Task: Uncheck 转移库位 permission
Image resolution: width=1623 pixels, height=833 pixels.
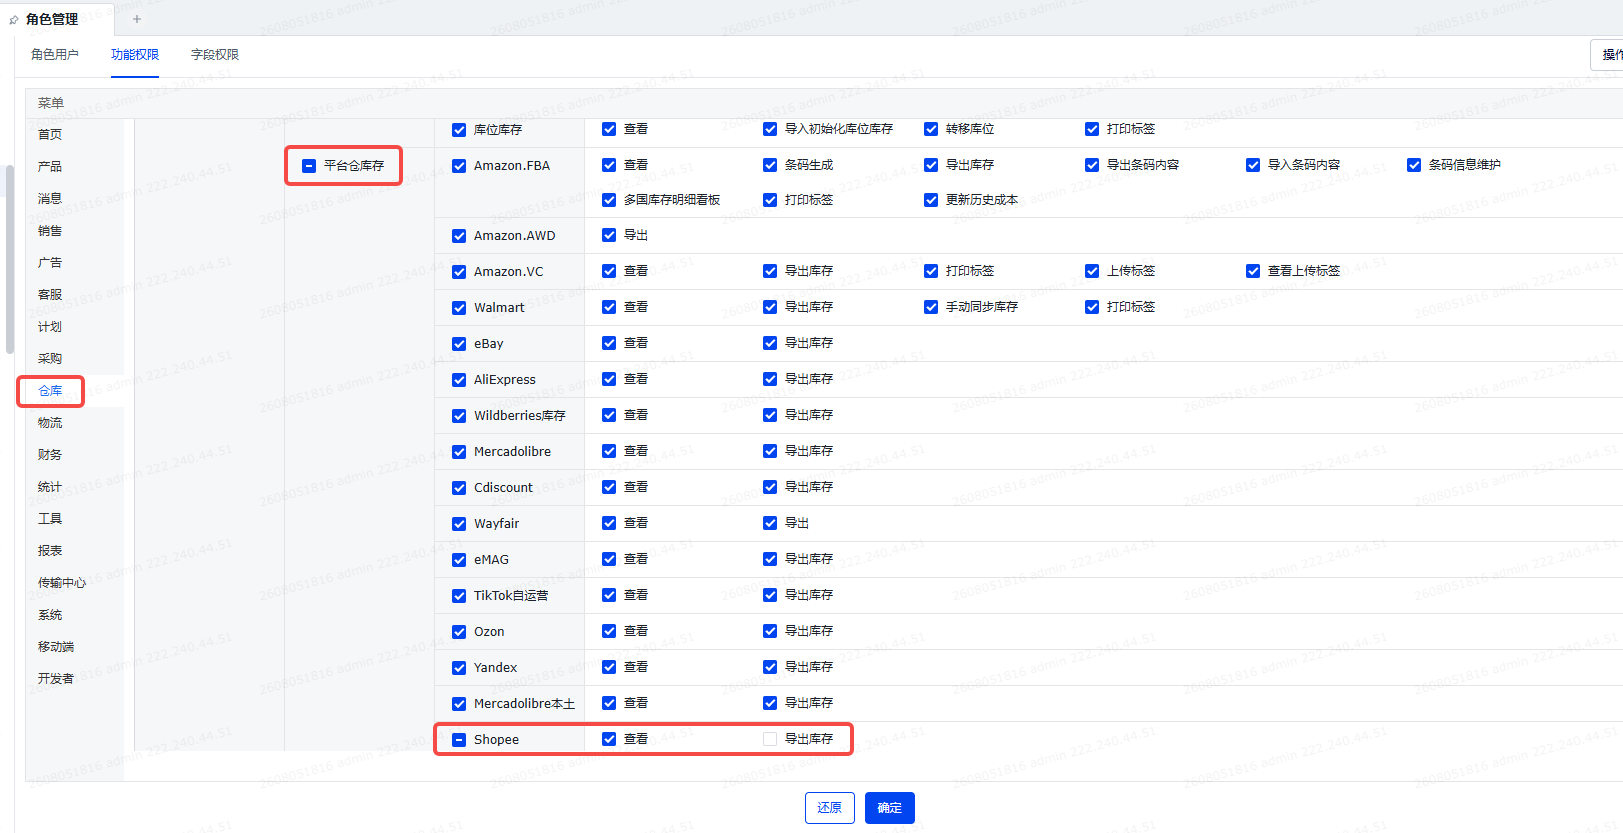Action: (x=931, y=129)
